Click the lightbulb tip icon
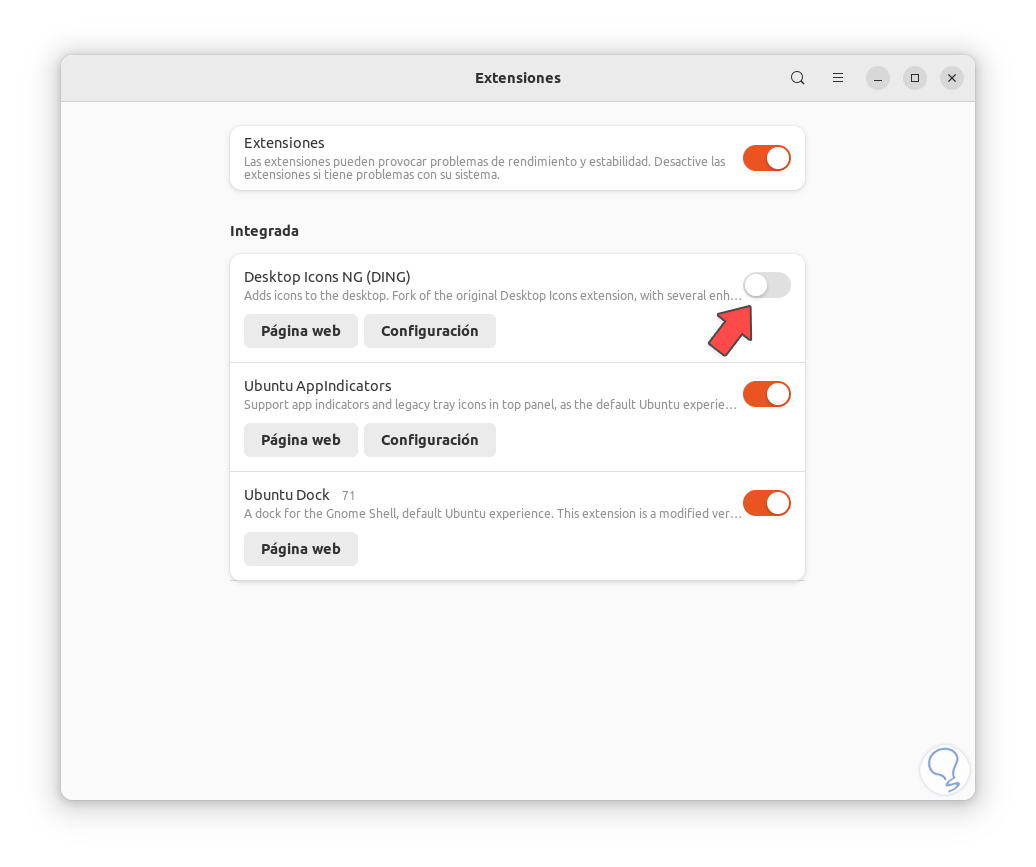 coord(944,769)
